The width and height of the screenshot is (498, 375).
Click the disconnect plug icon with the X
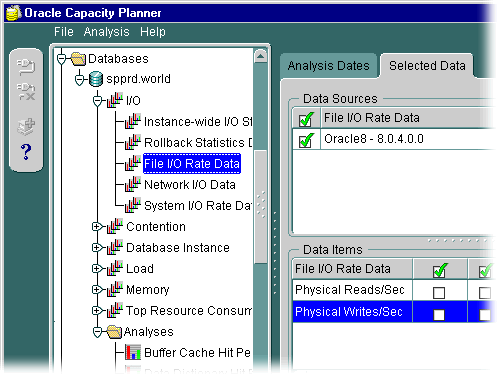coord(26,91)
